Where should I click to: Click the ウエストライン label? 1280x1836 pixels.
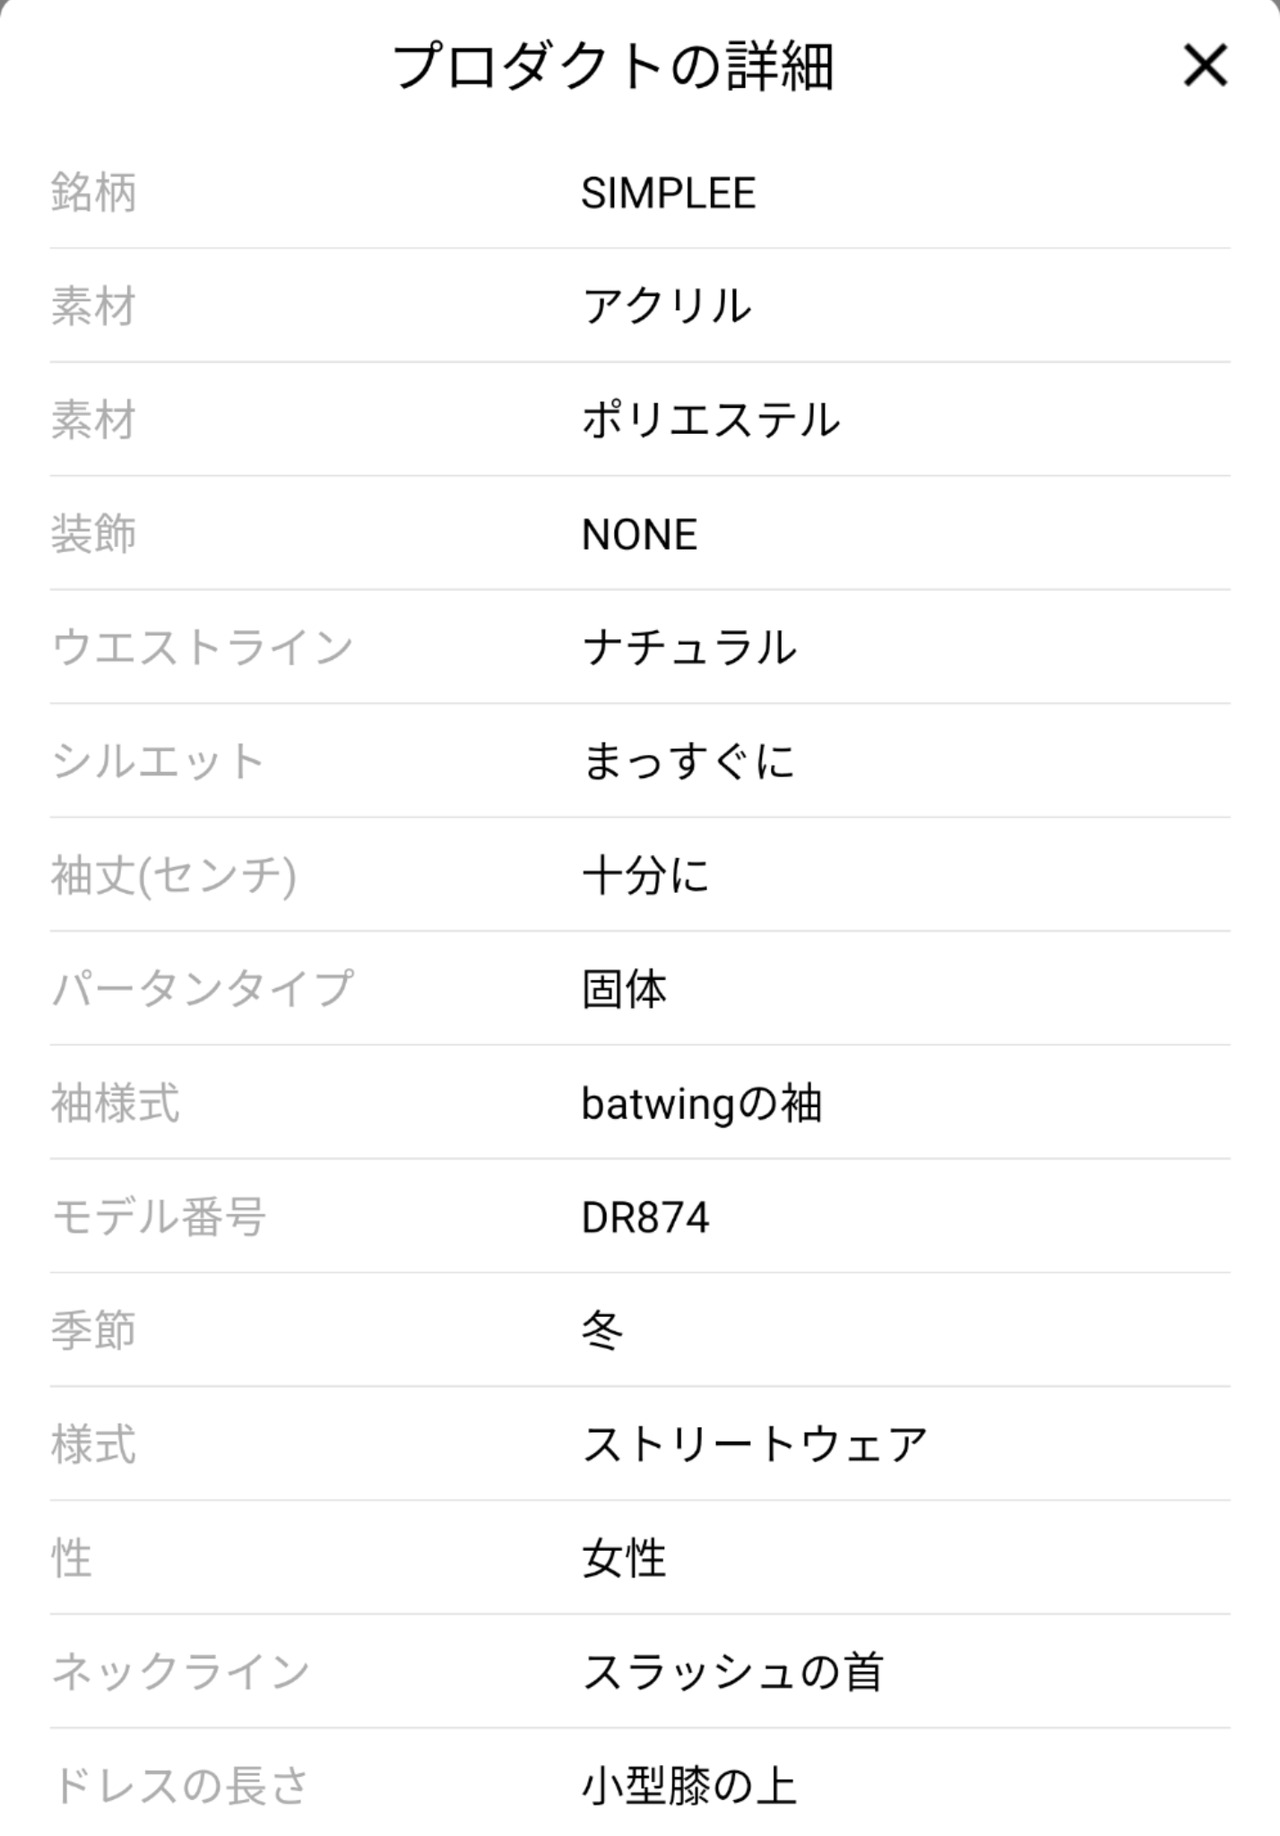coord(202,648)
